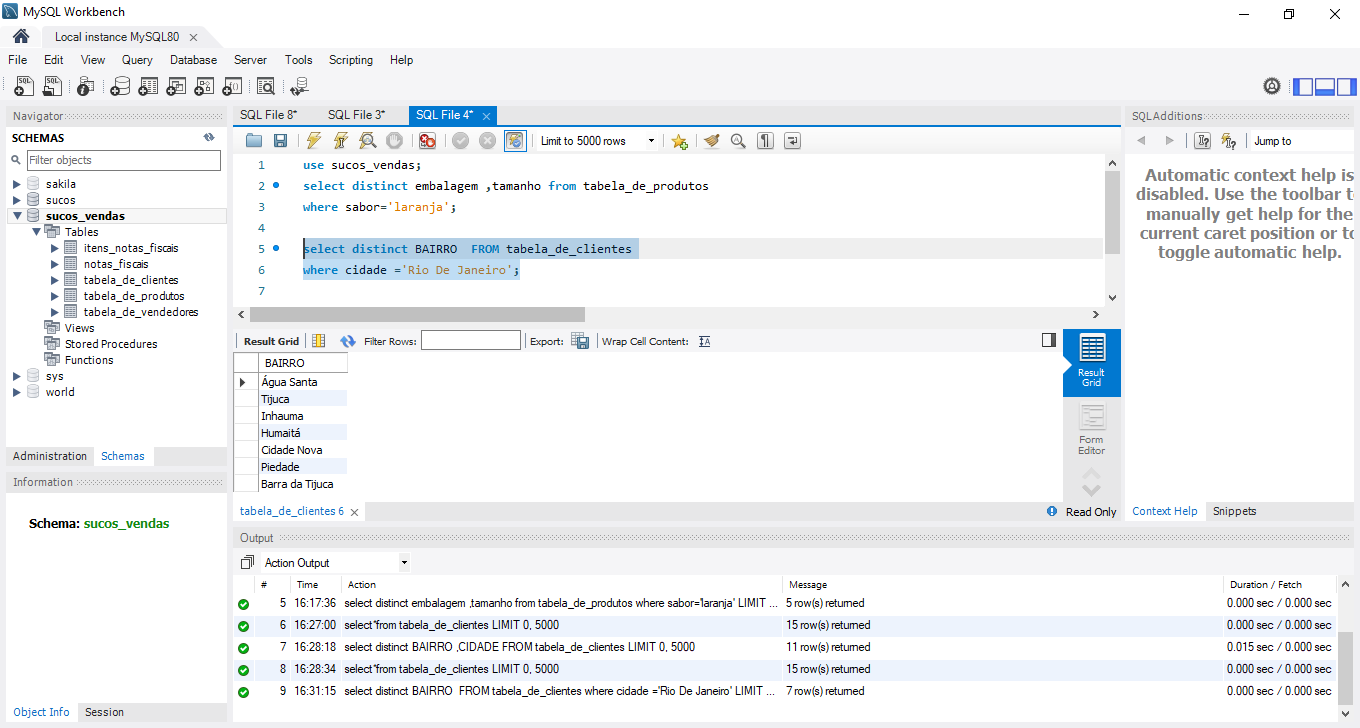Viewport: 1360px width, 728px height.
Task: Create a new view icon in main toolbar
Action: (x=176, y=87)
